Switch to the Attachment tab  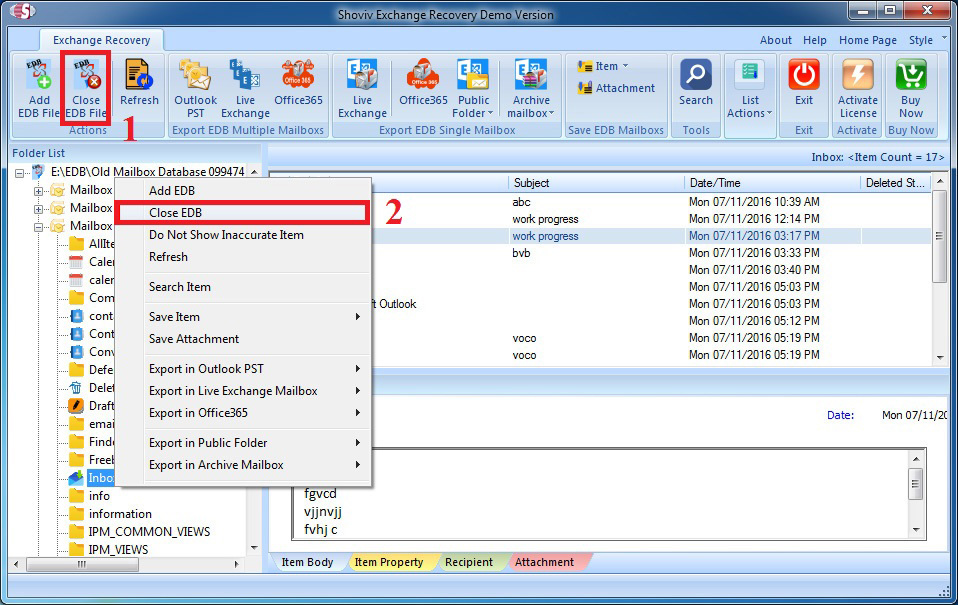544,562
